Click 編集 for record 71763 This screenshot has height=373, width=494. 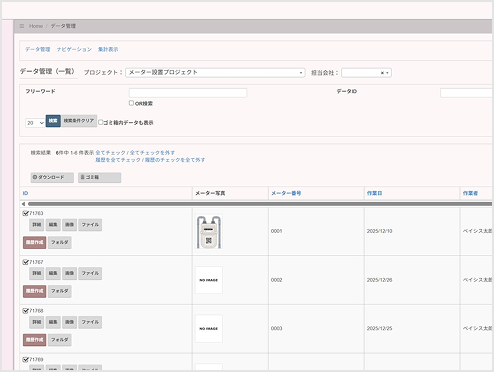click(53, 225)
